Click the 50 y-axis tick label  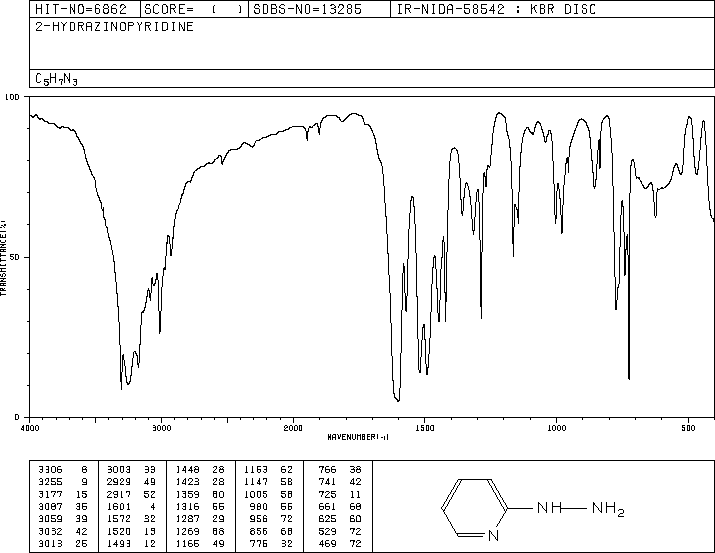point(14,257)
